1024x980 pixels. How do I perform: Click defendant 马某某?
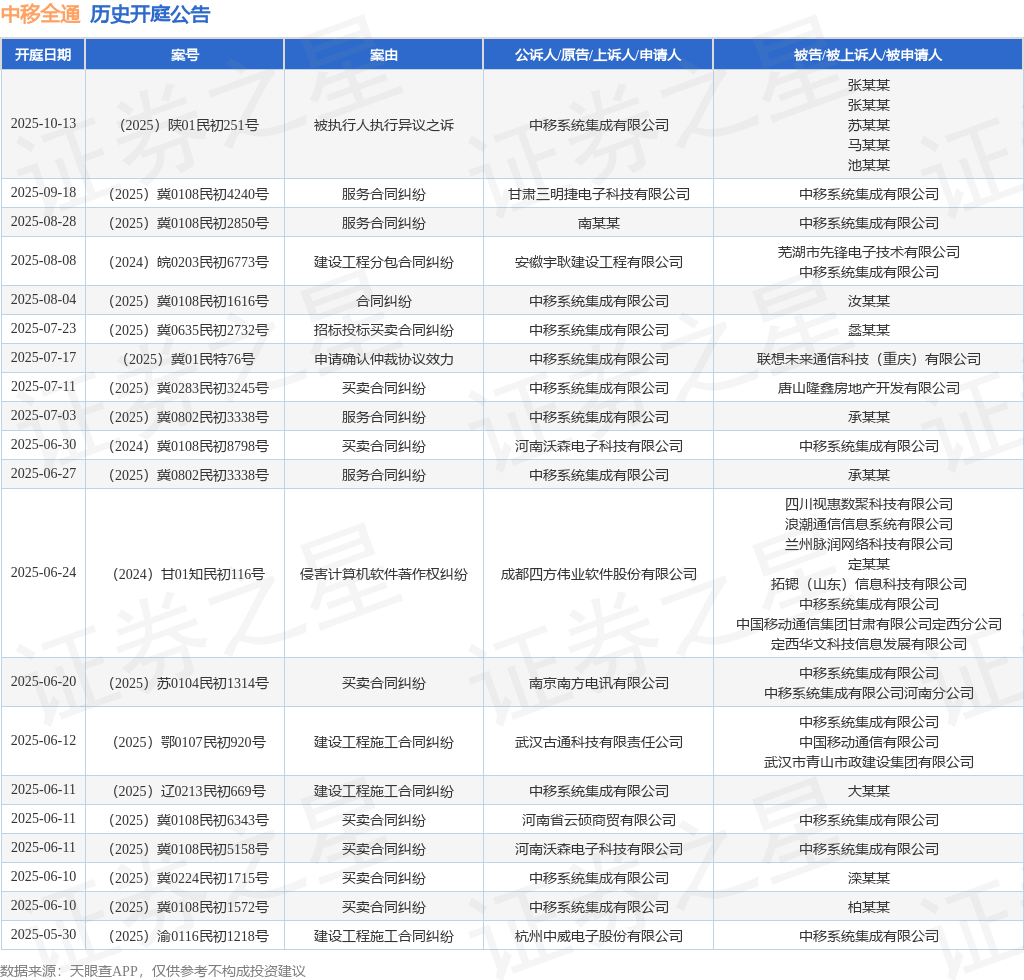point(869,145)
